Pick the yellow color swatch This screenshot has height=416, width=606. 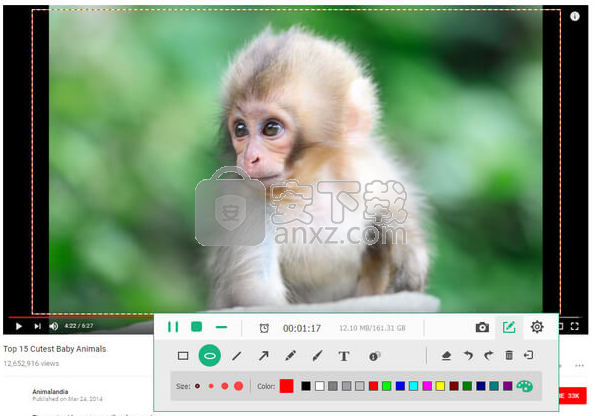coord(440,386)
